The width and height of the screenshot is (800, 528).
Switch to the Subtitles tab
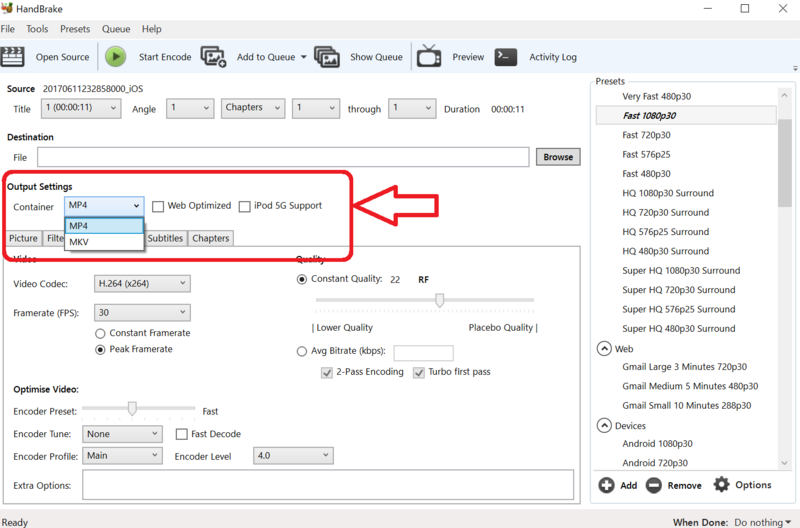165,238
